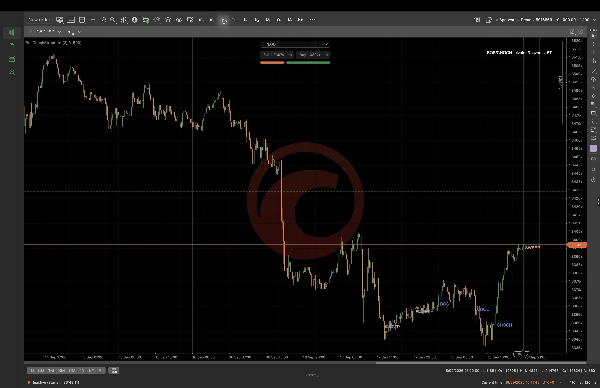This screenshot has width=600, height=388.
Task: Click the zoom in magnifier icon
Action: [104, 20]
